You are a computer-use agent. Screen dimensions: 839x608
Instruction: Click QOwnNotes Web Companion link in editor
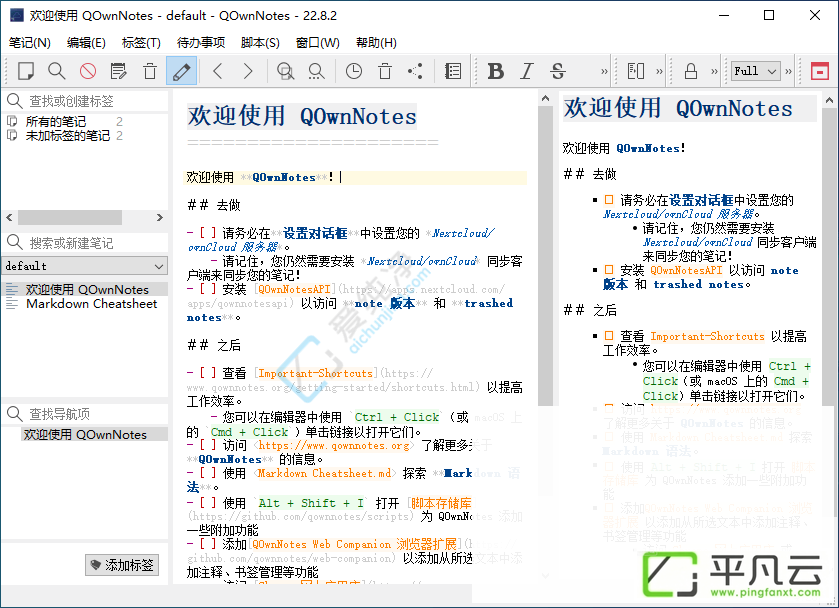[x=354, y=544]
